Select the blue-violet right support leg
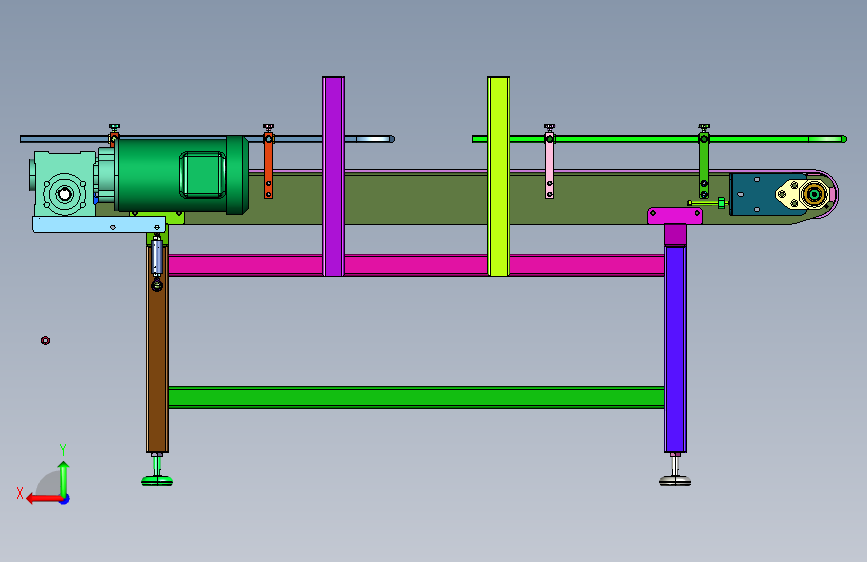Viewport: 867px width, 562px height. coord(675,348)
